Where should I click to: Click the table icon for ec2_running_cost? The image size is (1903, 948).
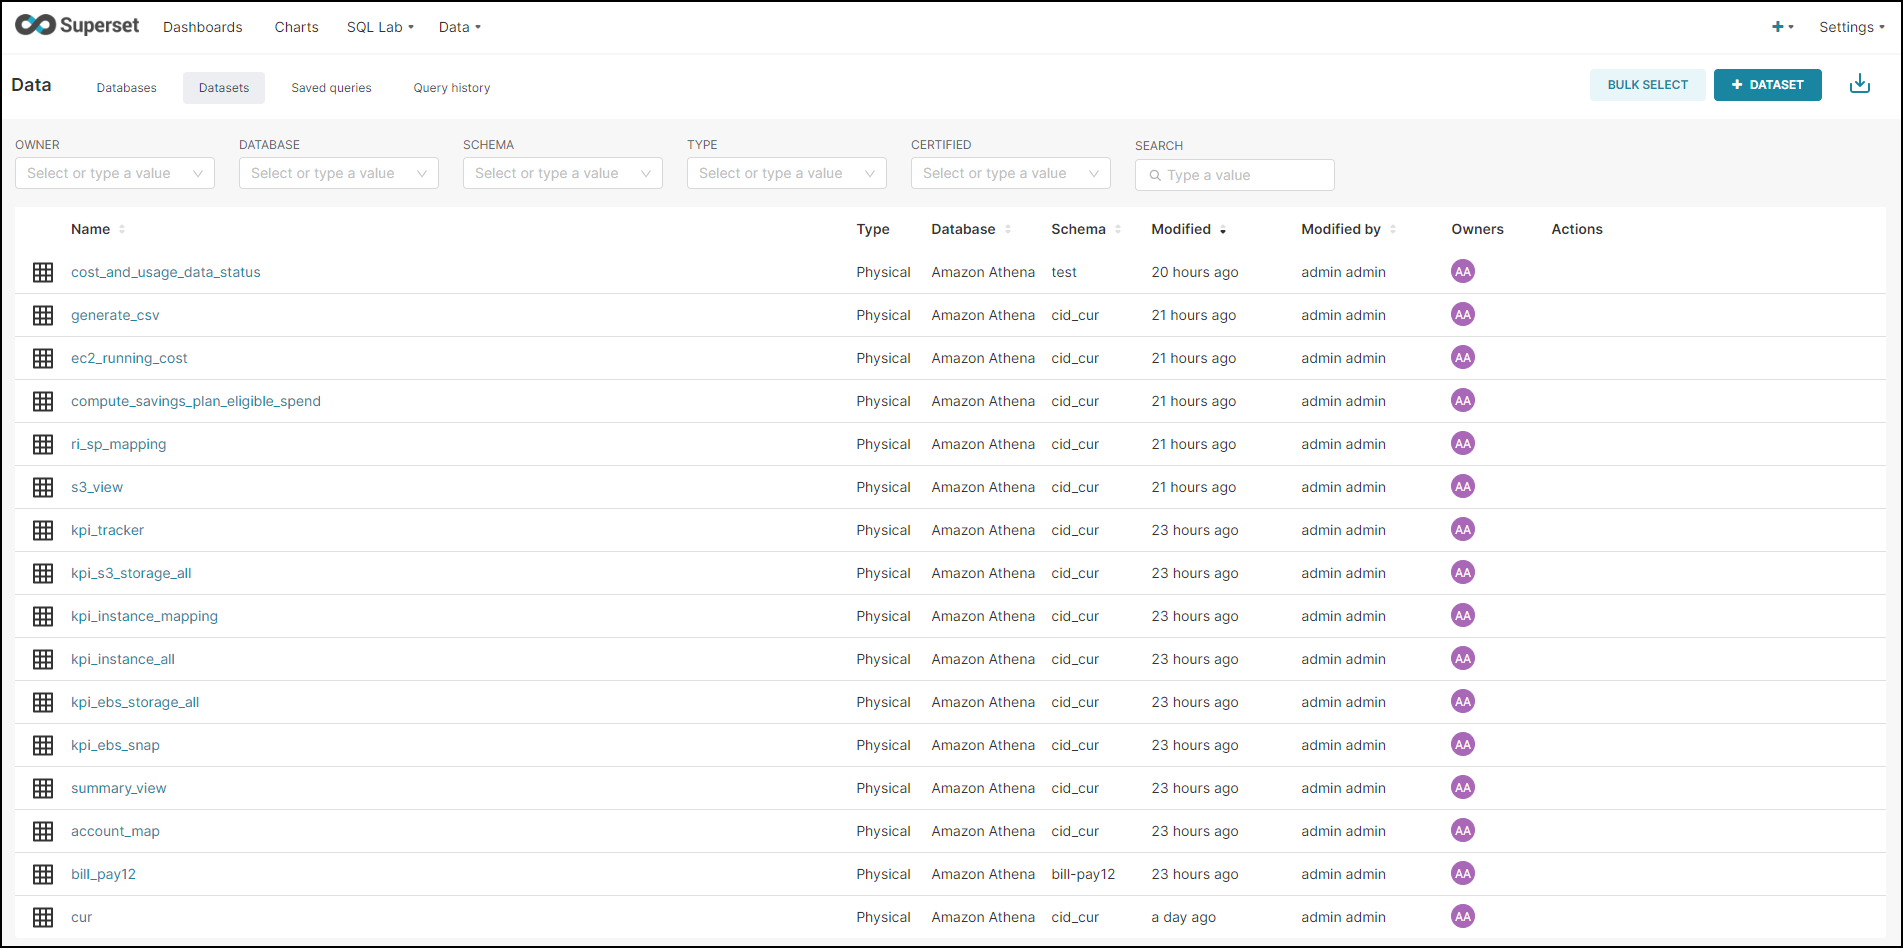pos(43,358)
